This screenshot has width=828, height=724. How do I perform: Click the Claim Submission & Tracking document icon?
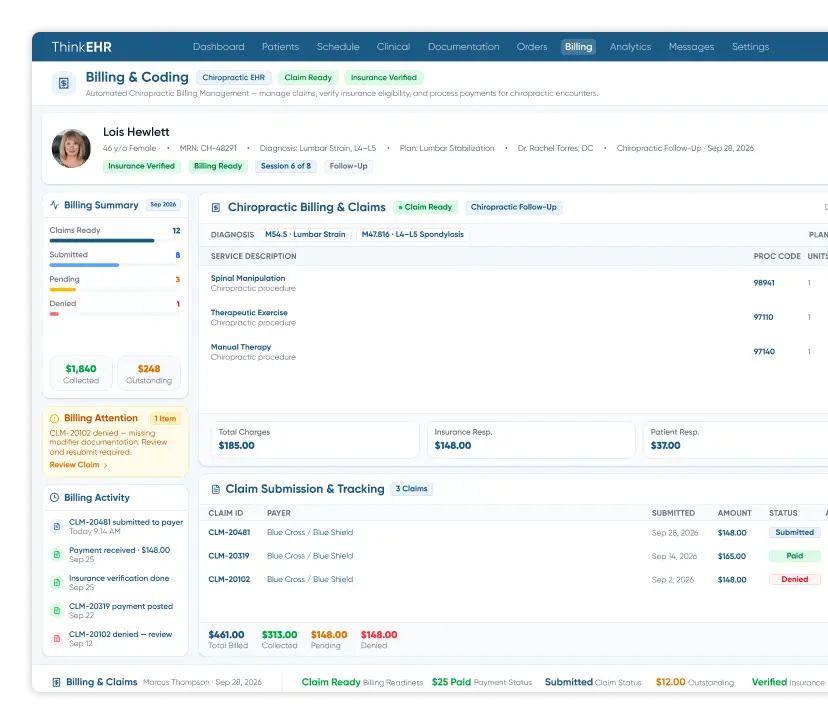pos(215,490)
